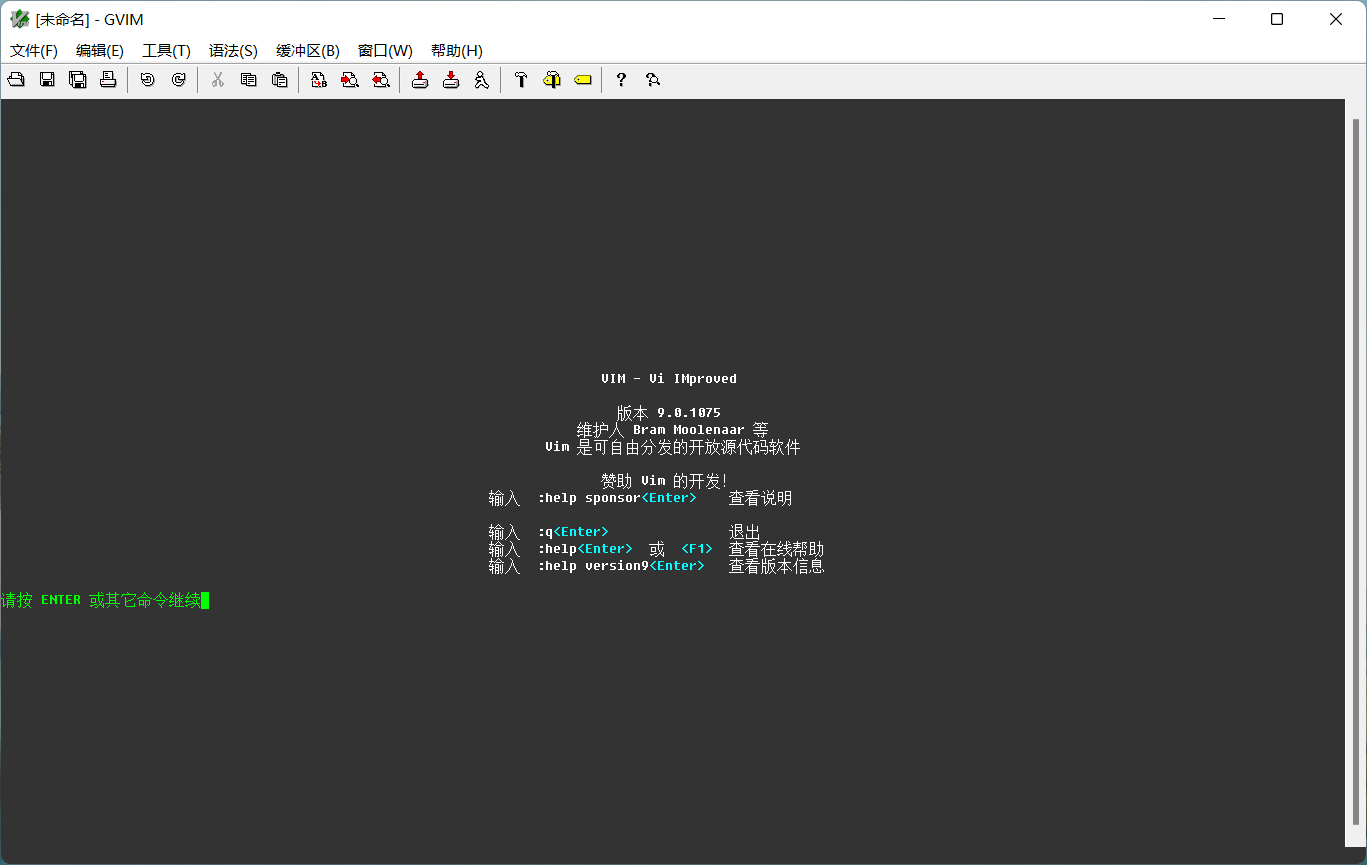1367x865 pixels.
Task: Paste from clipboard toolbar icon
Action: (x=280, y=80)
